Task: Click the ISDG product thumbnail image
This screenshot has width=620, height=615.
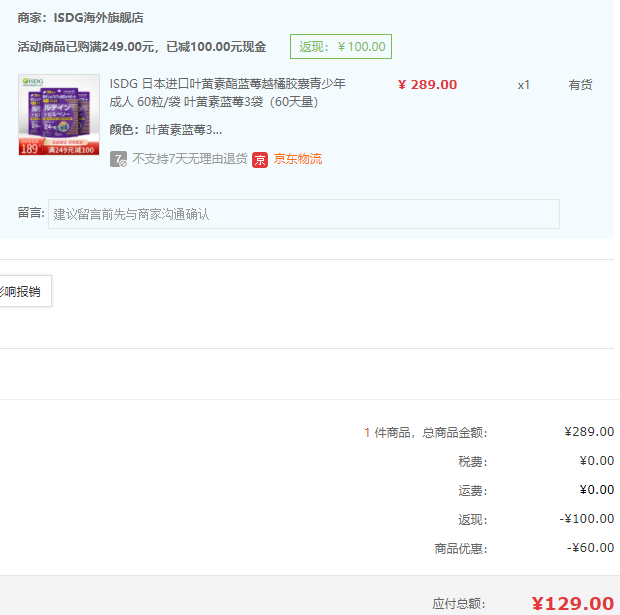Action: [x=59, y=115]
